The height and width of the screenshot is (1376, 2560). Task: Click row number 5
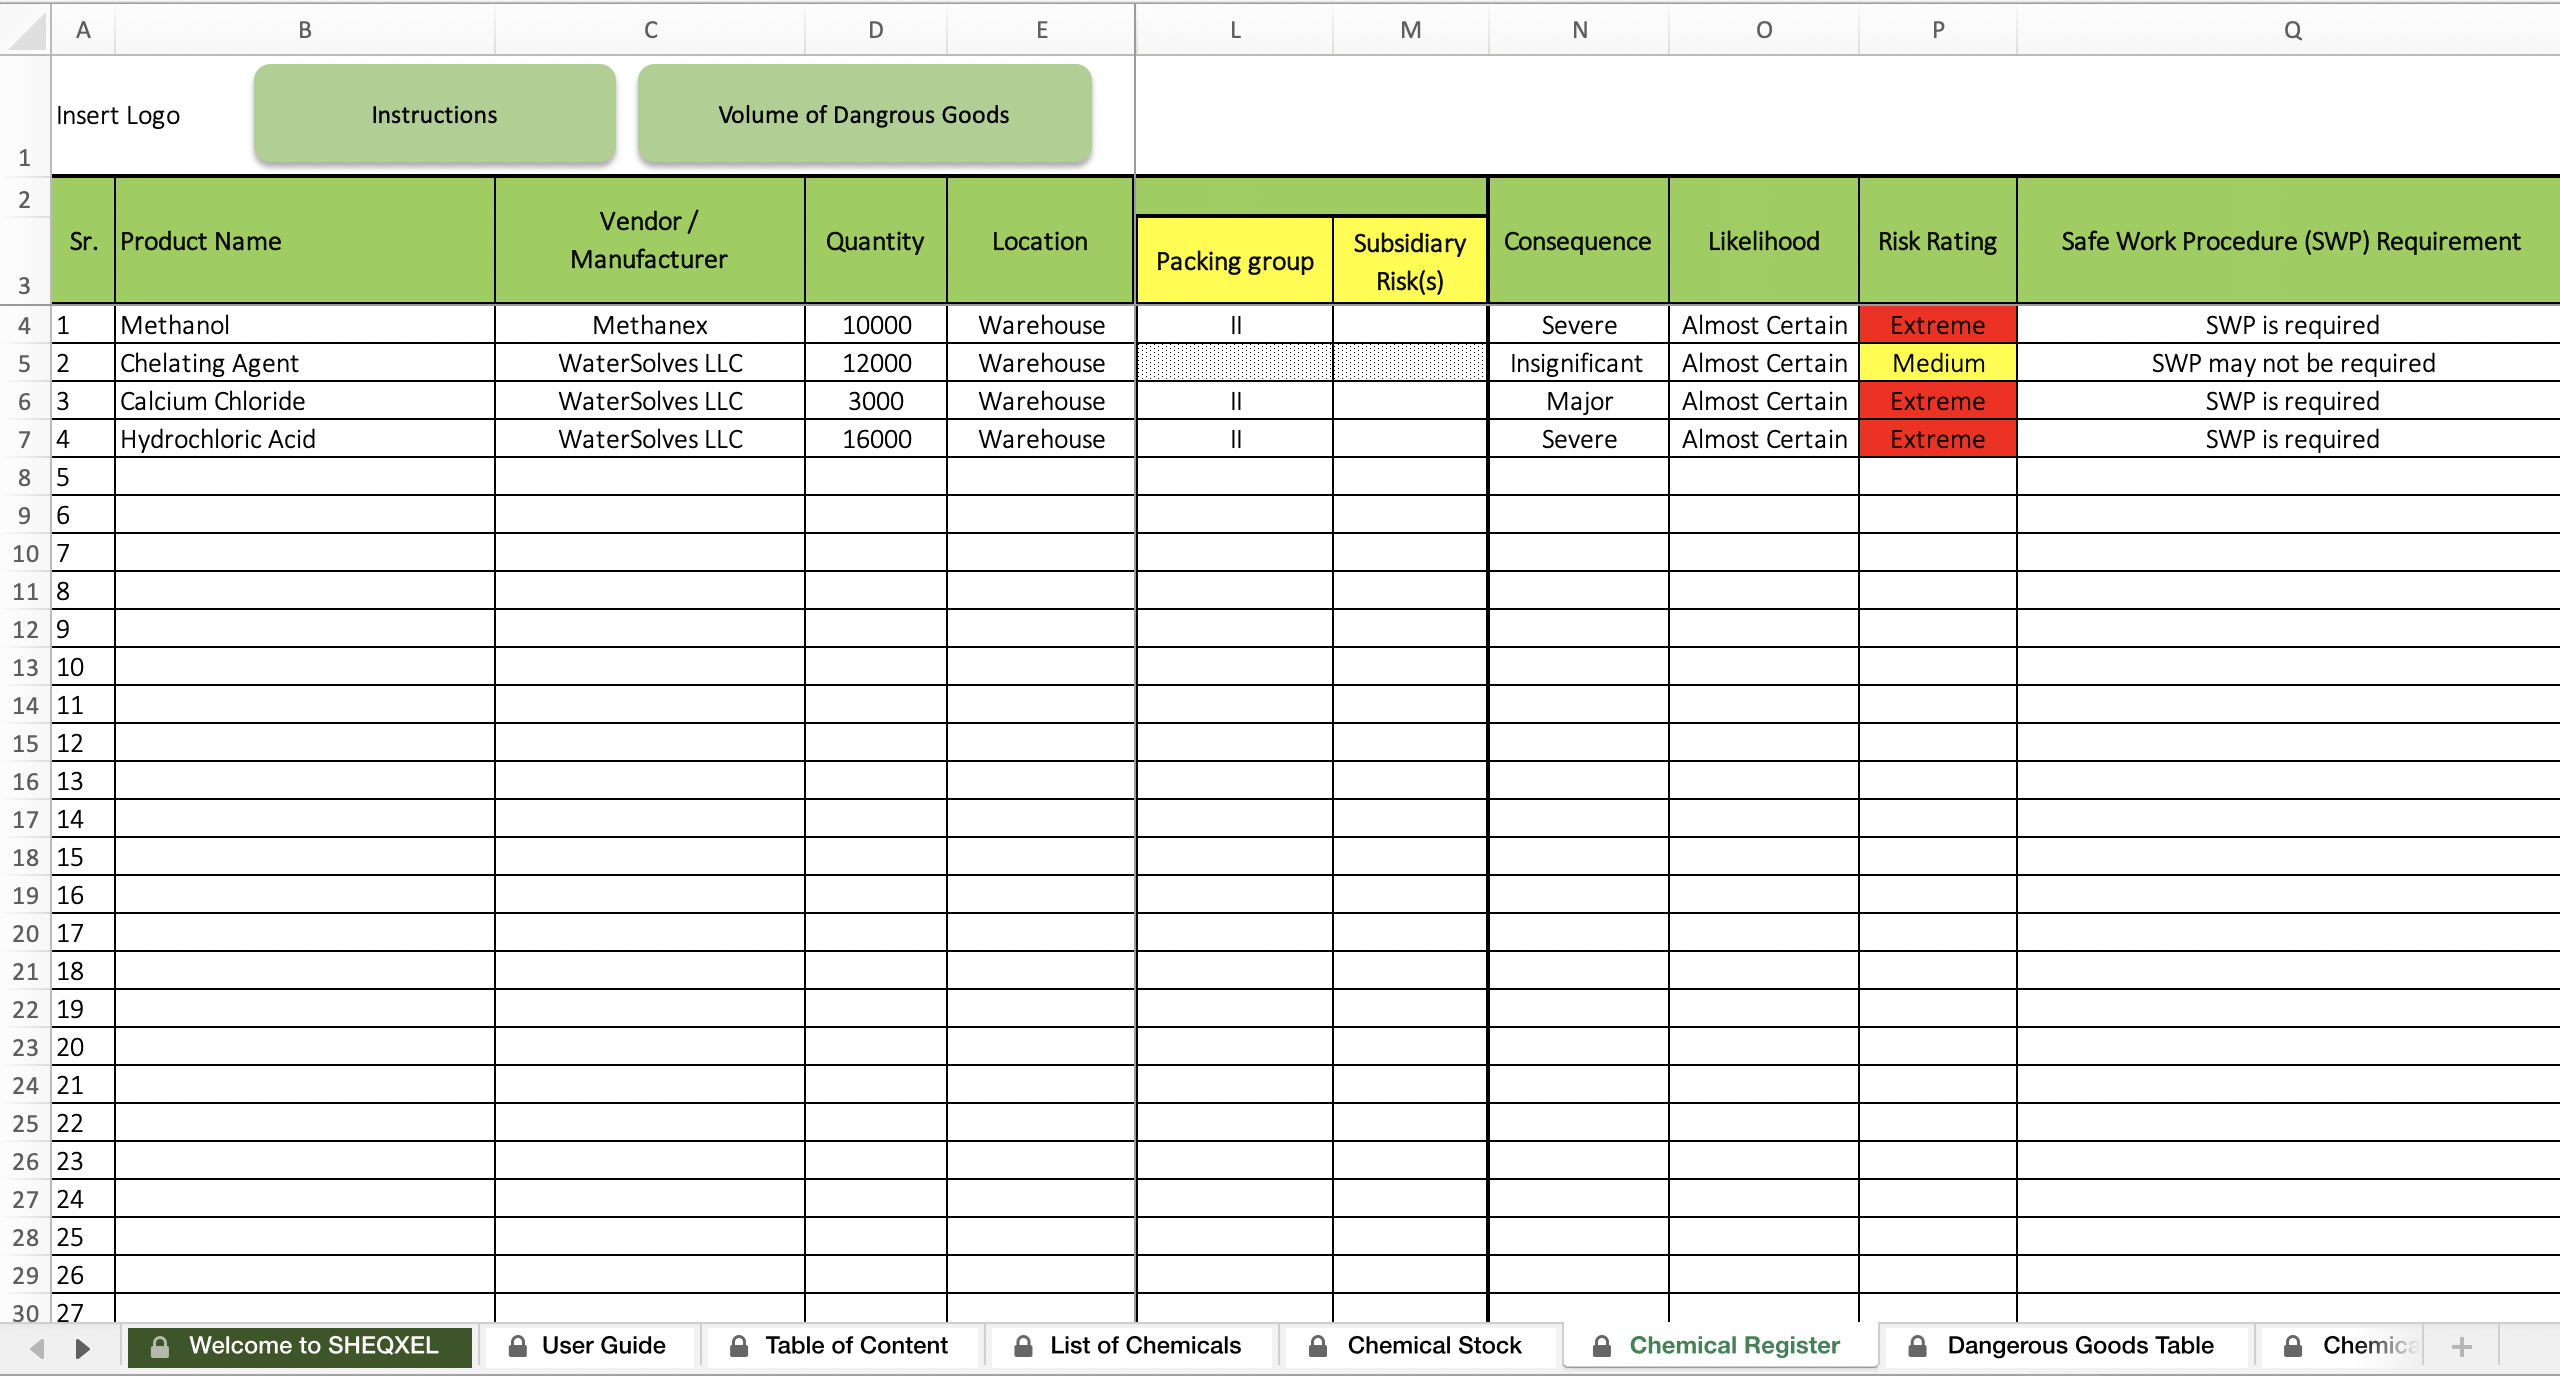click(24, 363)
